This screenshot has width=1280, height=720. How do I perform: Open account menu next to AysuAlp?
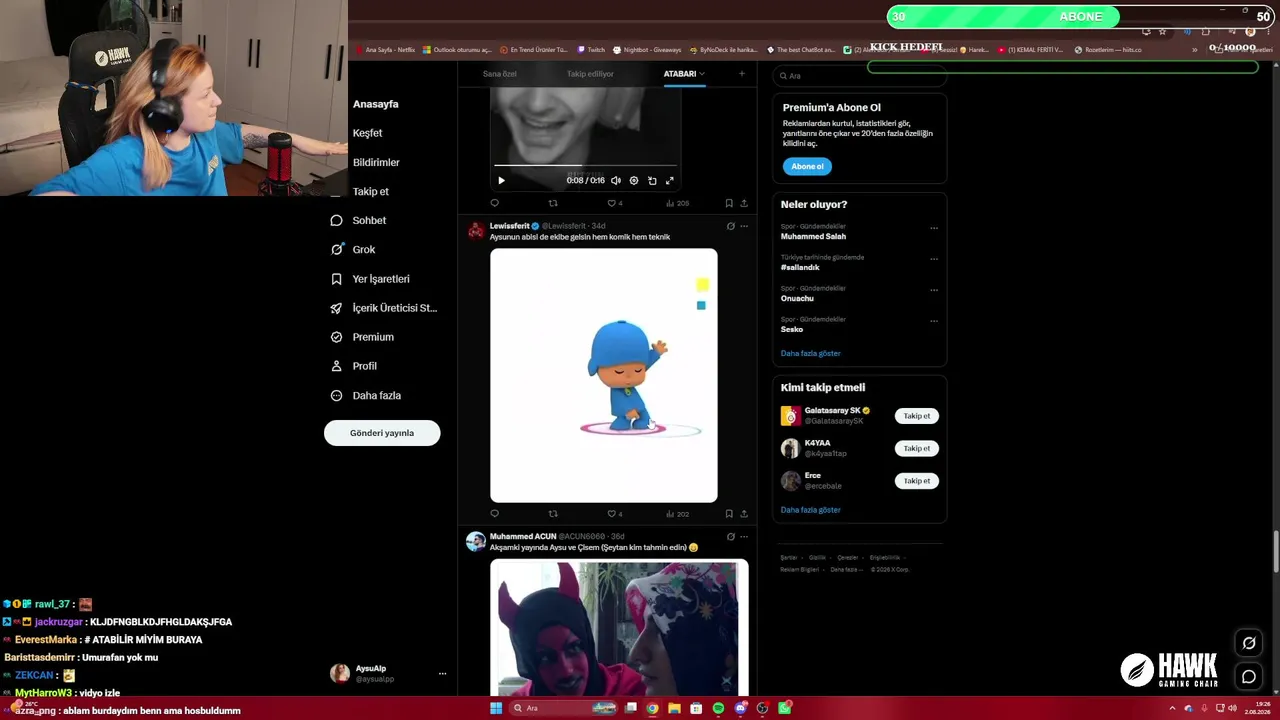[442, 674]
